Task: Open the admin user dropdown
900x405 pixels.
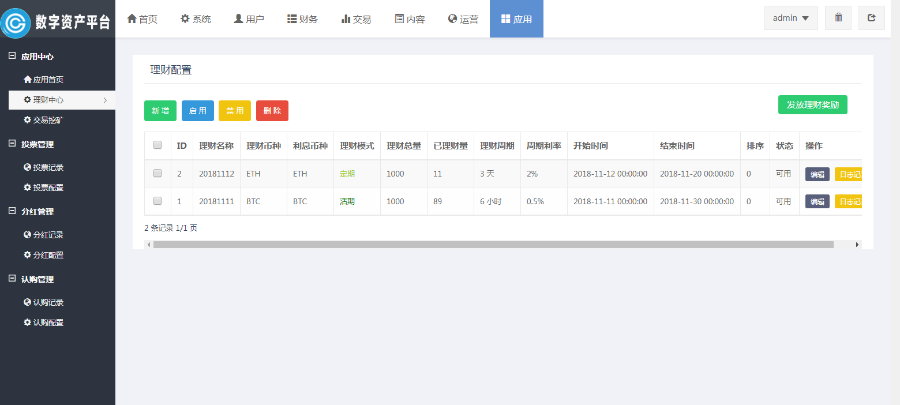Action: coord(790,18)
